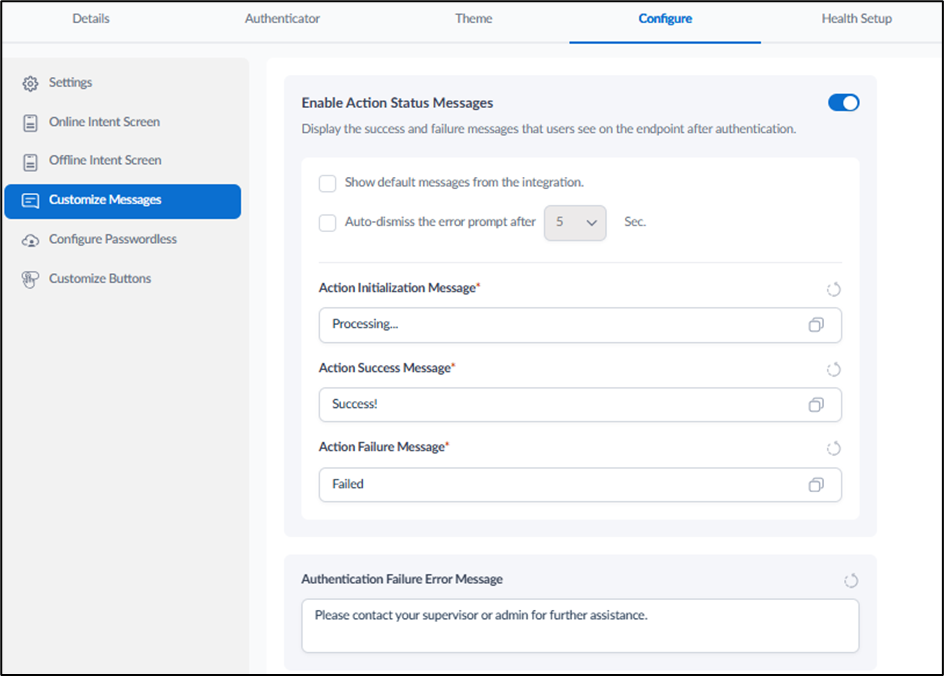Reset the Action Initialization Message
The image size is (944, 676).
coord(834,290)
